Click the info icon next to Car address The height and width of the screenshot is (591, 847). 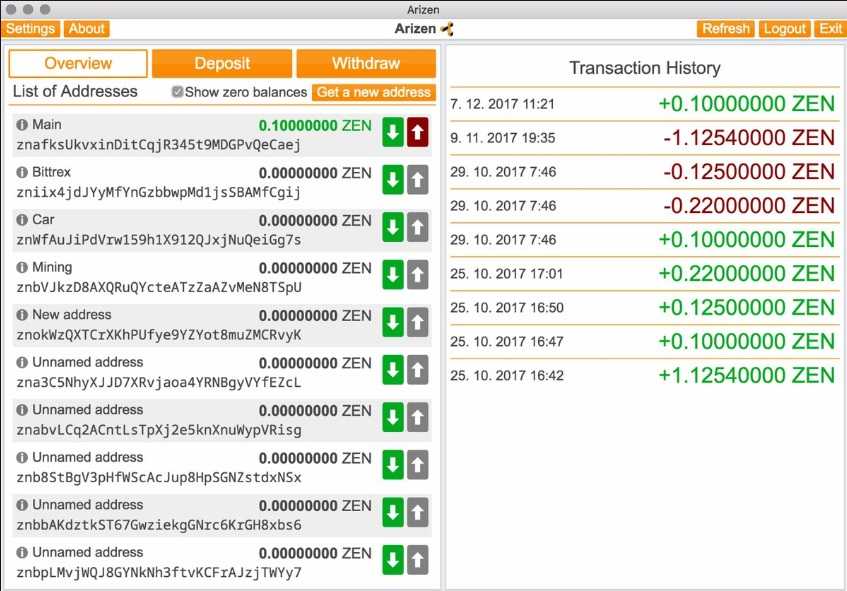coord(22,218)
